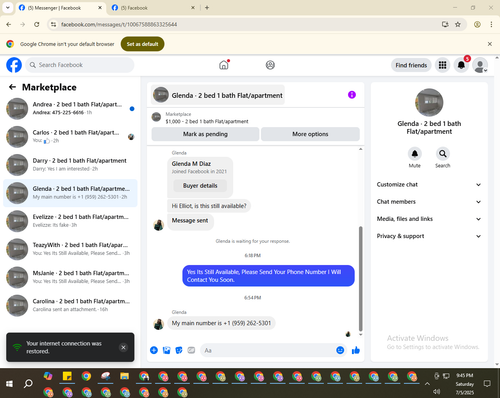Open Carolina's conversation

tap(70, 305)
